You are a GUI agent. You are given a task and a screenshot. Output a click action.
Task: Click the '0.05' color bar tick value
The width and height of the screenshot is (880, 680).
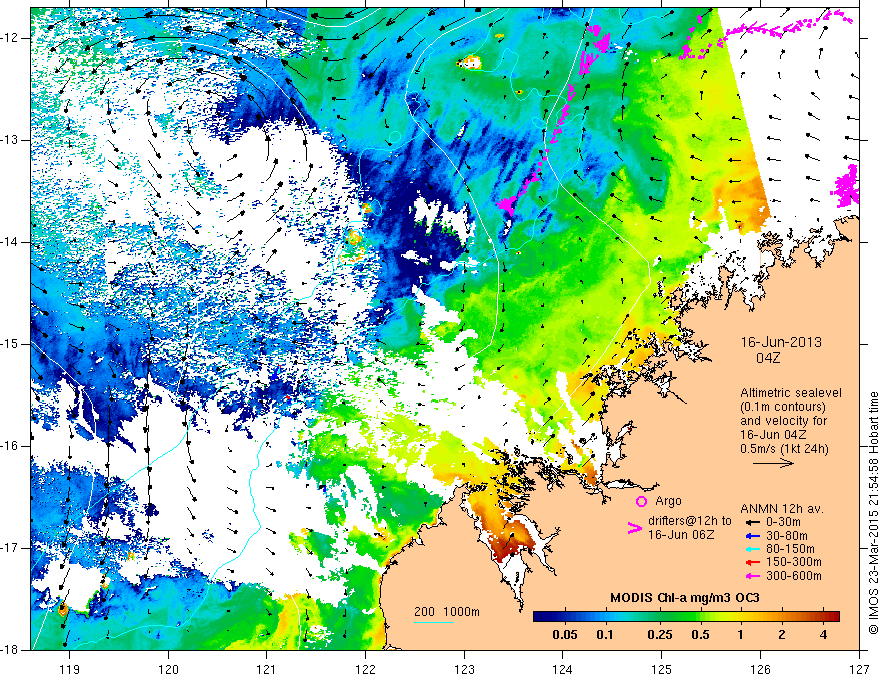(x=565, y=635)
